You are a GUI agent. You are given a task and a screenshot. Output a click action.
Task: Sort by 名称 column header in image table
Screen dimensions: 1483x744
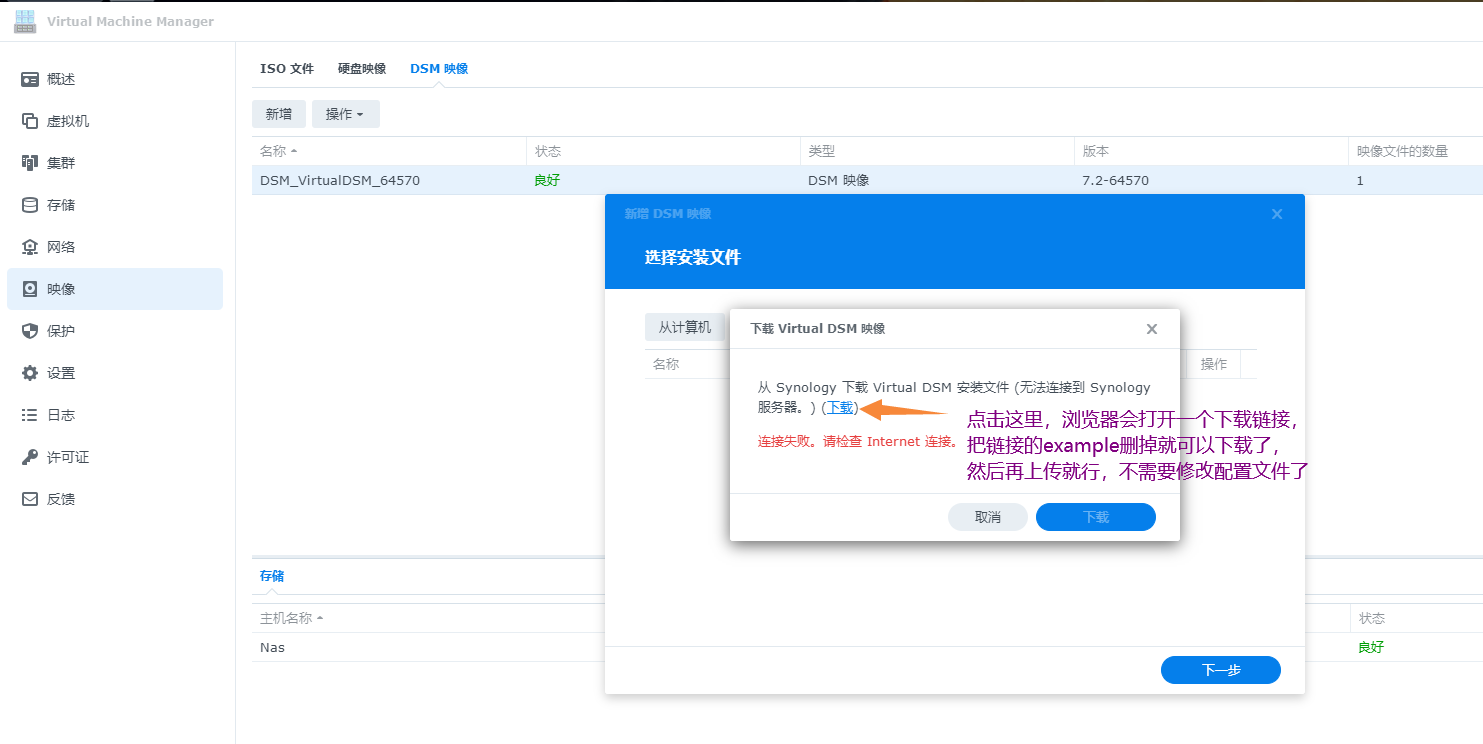click(388, 151)
